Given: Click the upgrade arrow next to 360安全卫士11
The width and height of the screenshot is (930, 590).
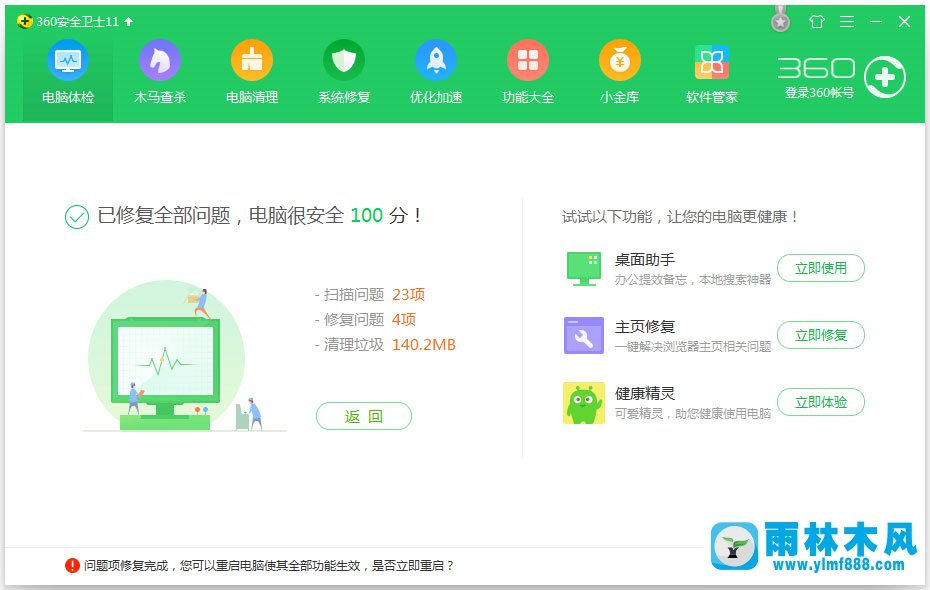Looking at the screenshot, I should click(x=129, y=22).
